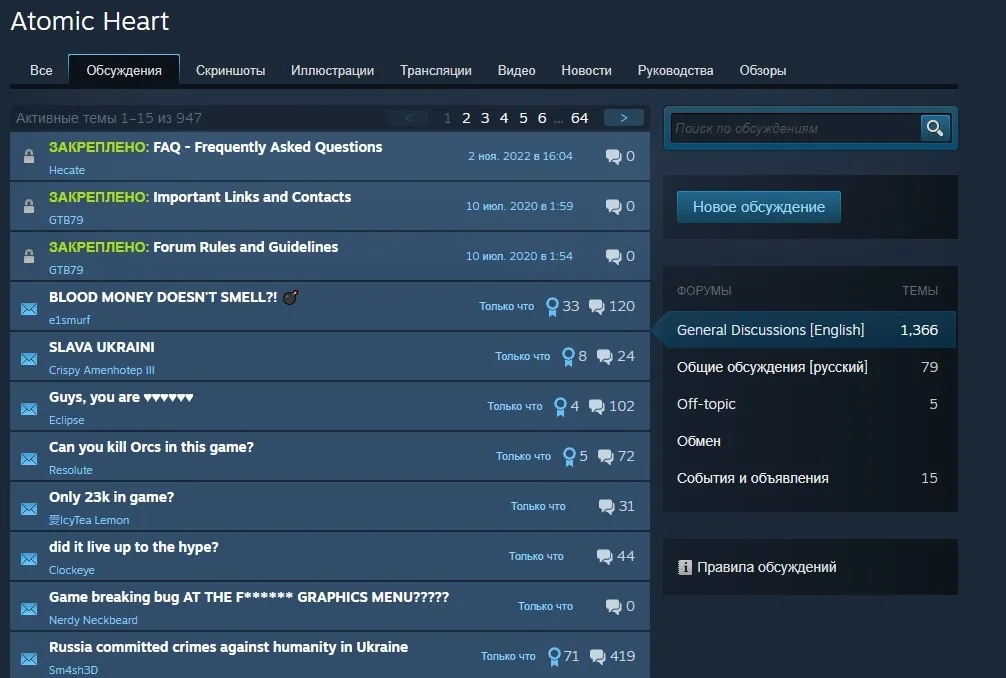The image size is (1006, 678).
Task: Click lock icon beside Forum Rules thread
Action: click(29, 256)
